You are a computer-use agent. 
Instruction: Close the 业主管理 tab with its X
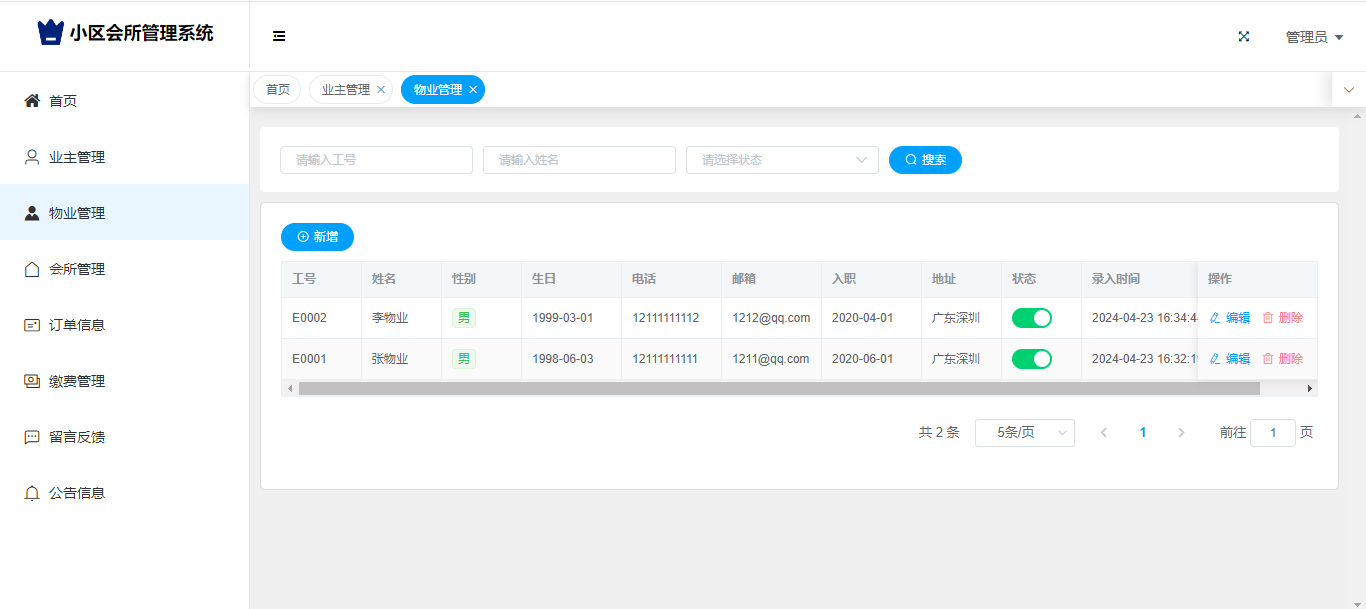coord(381,90)
